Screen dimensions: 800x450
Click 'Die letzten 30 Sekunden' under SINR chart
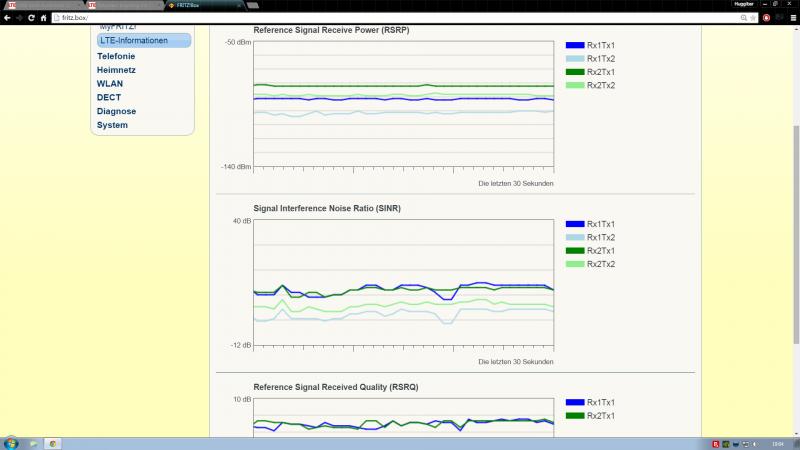pos(516,362)
